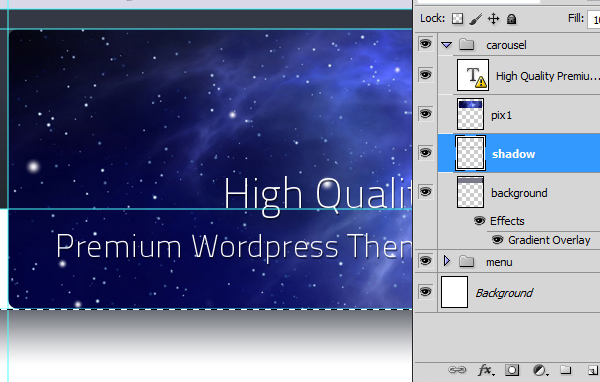Viewport: 600px width, 382px height.
Task: Select the menu group name
Action: (x=499, y=262)
